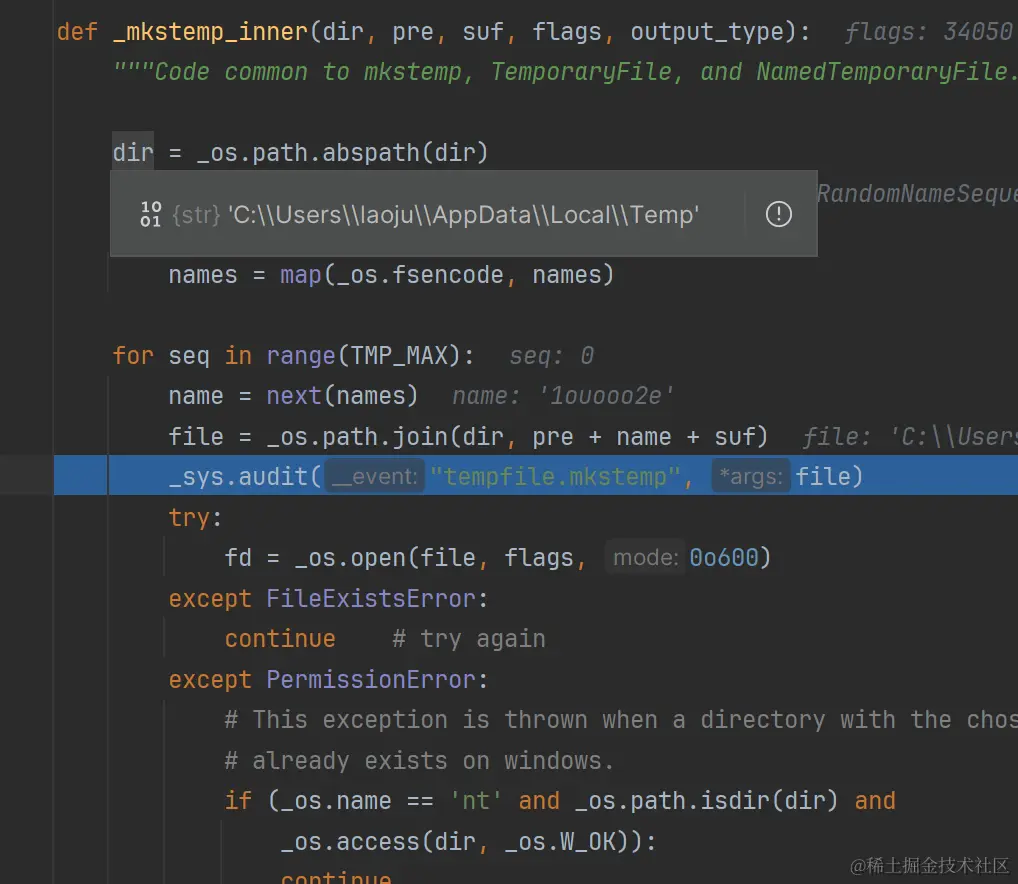Click the '_sys.audit' call on highlighted line
Image resolution: width=1018 pixels, height=884 pixels.
pyautogui.click(x=238, y=477)
